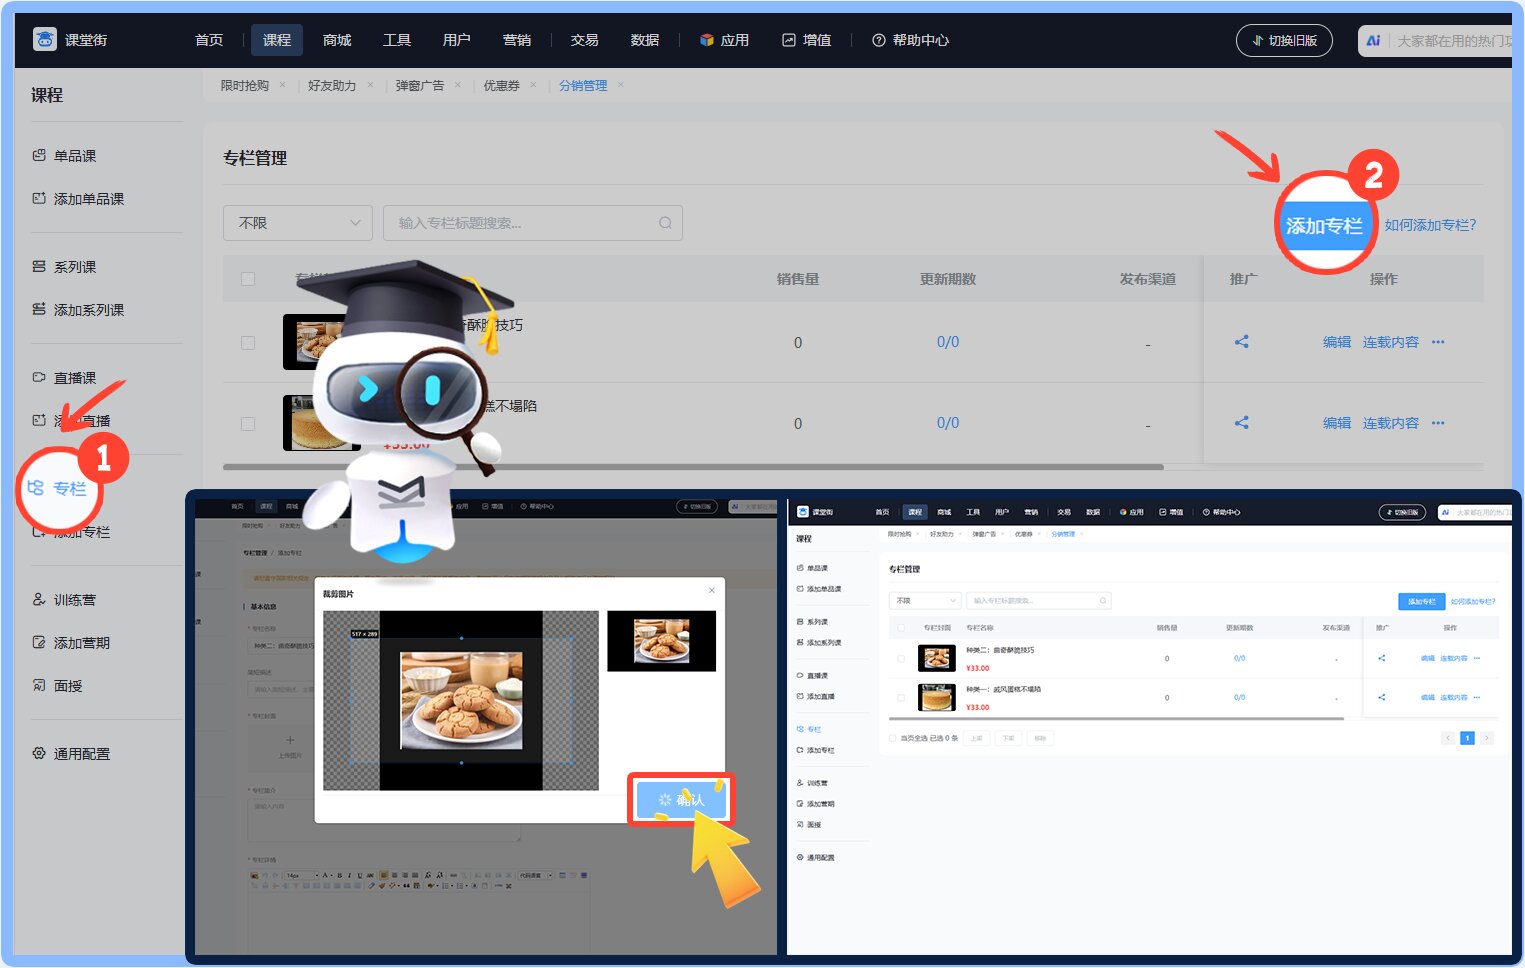1525x968 pixels.
Task: Close the 分销管理 tab
Action: (621, 85)
